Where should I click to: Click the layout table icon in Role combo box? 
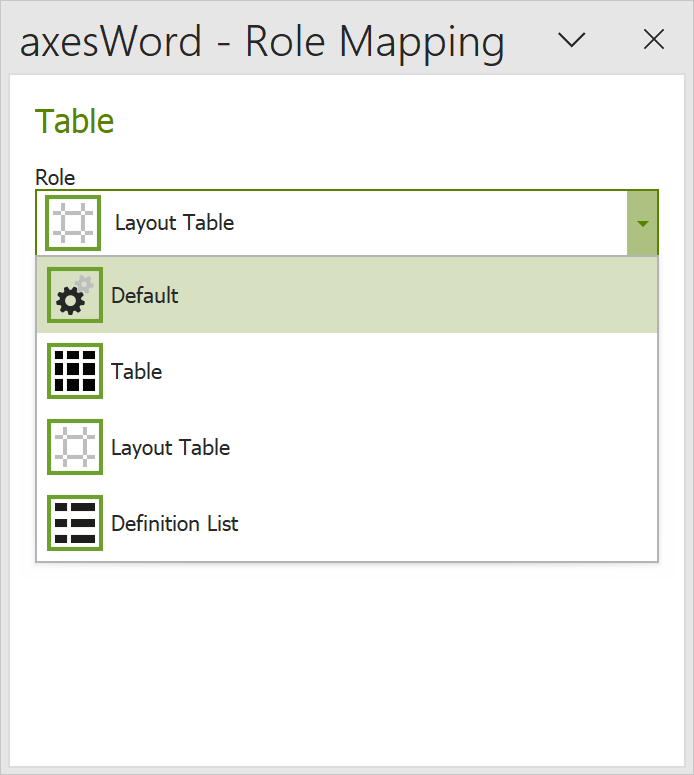(73, 223)
